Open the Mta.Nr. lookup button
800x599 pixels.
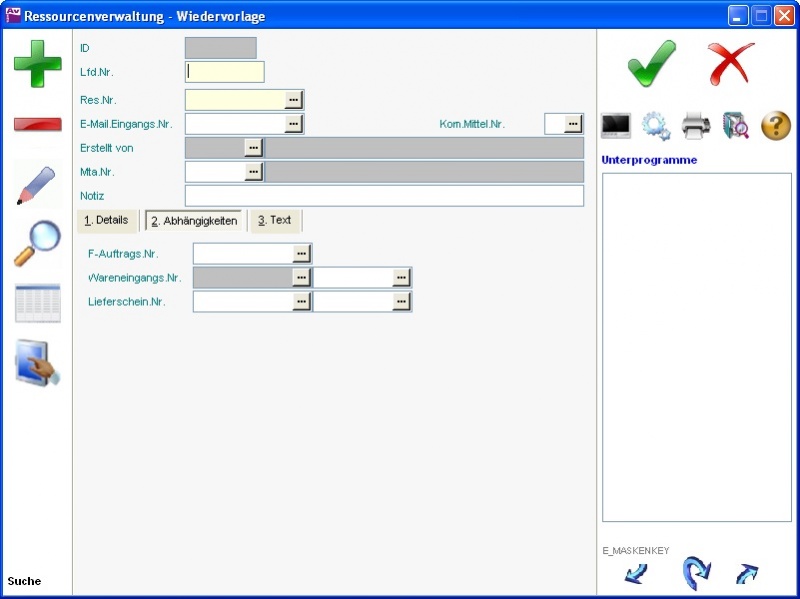[253, 172]
